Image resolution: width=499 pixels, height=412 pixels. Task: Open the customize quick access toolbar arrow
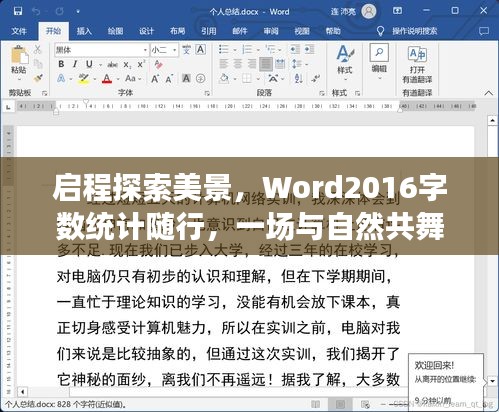point(78,12)
